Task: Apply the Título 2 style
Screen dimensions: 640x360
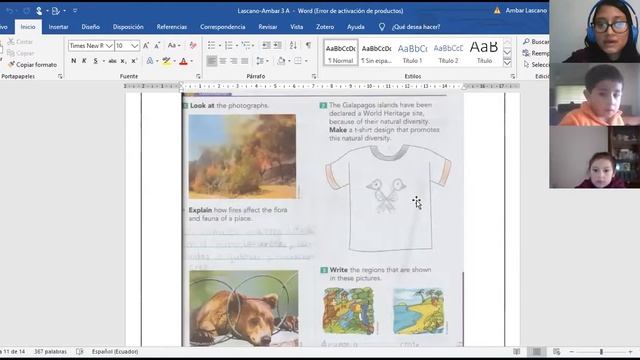Action: pos(448,53)
